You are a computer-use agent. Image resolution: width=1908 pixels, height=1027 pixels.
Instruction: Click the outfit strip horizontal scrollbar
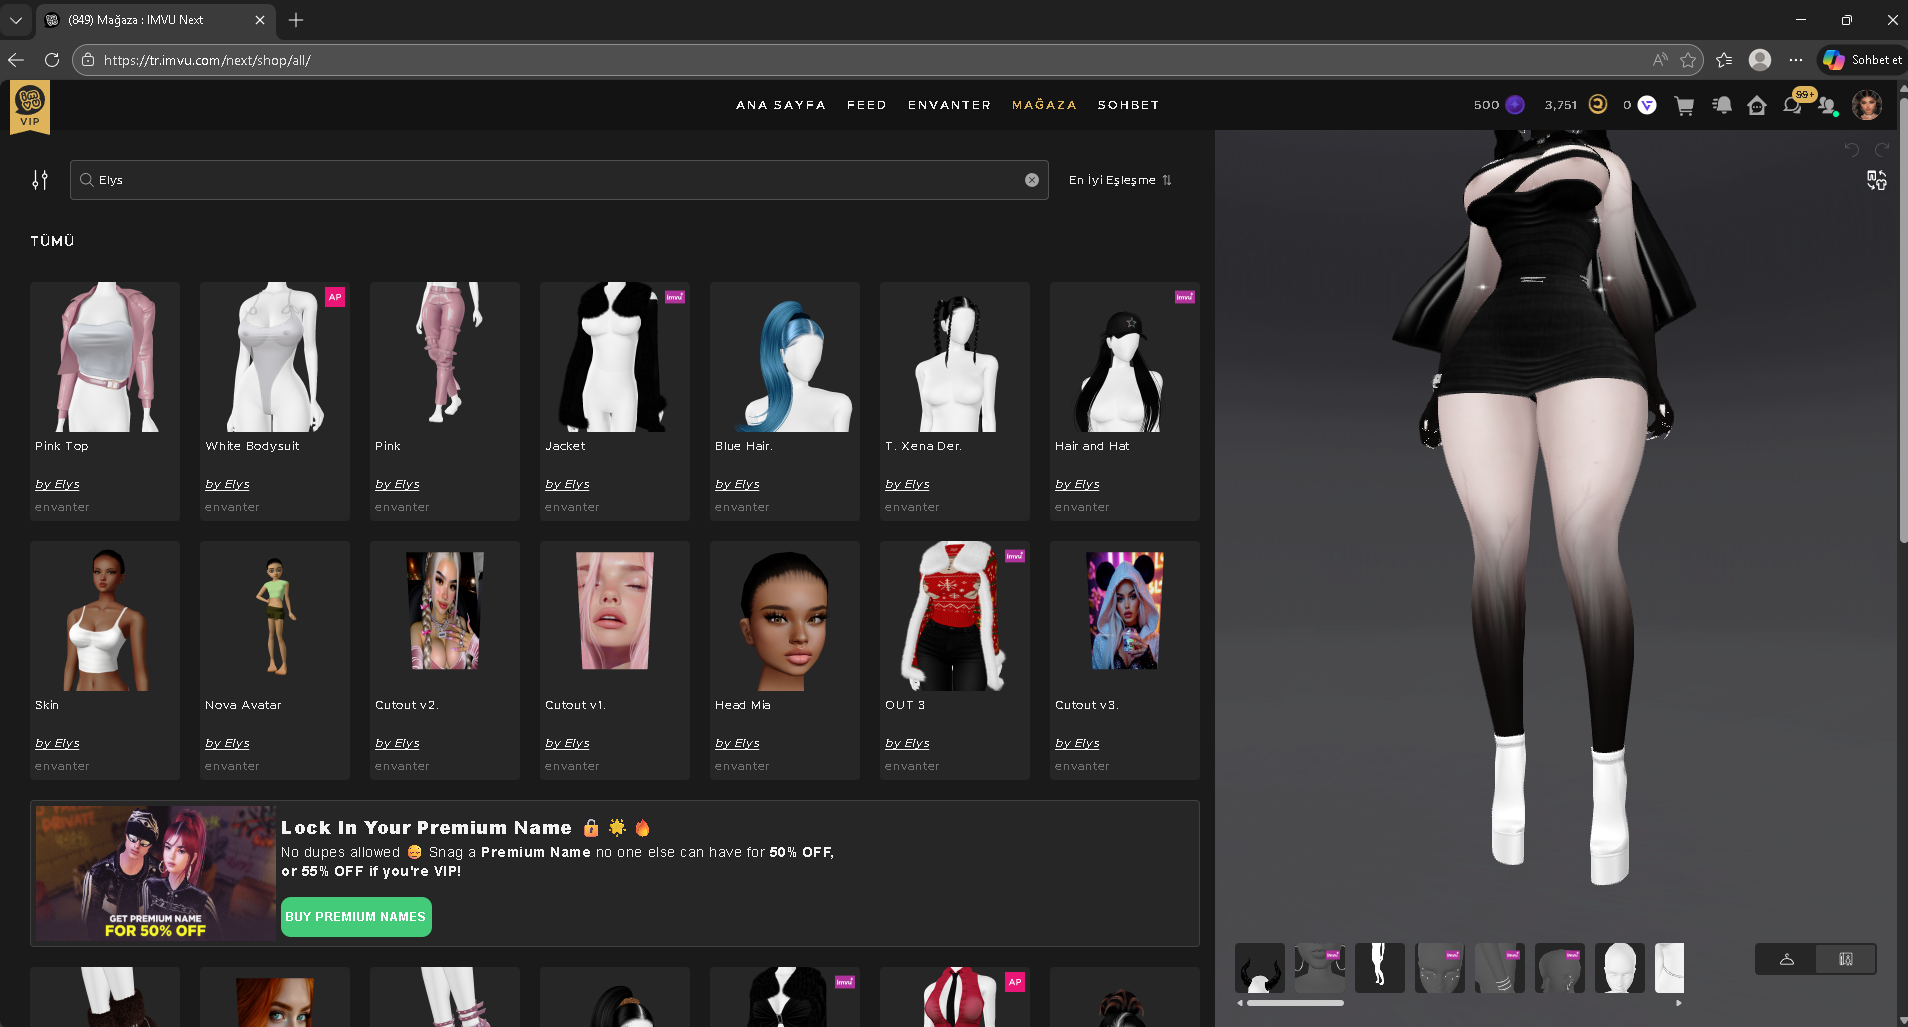1295,1003
